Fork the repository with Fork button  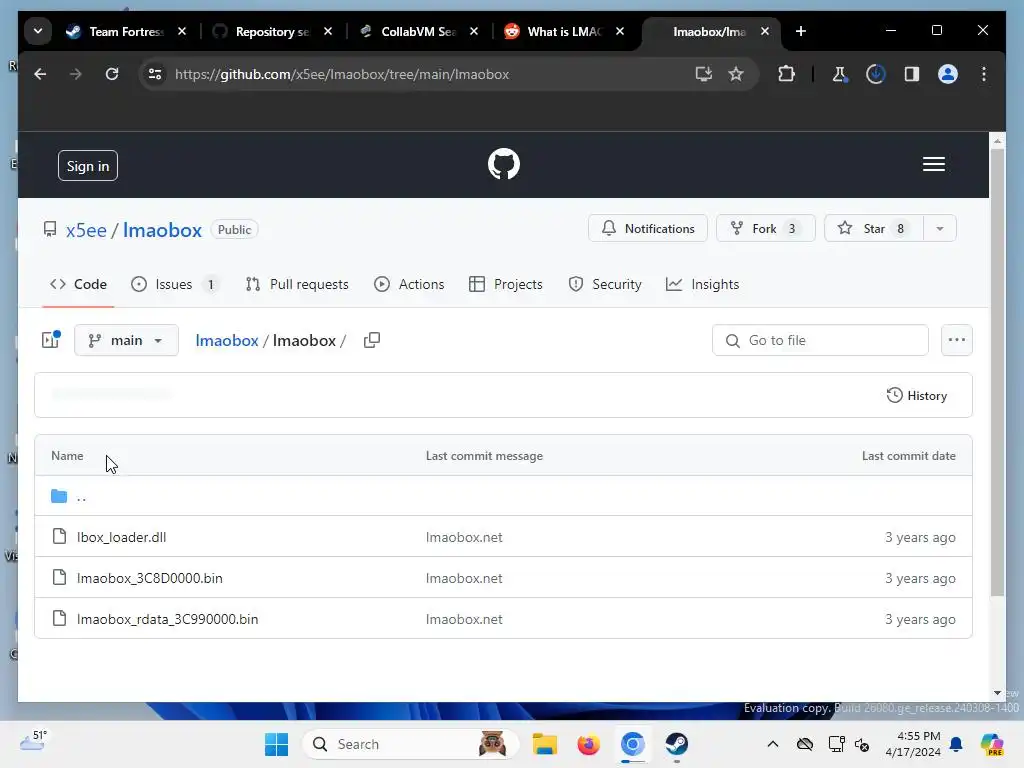(x=765, y=229)
